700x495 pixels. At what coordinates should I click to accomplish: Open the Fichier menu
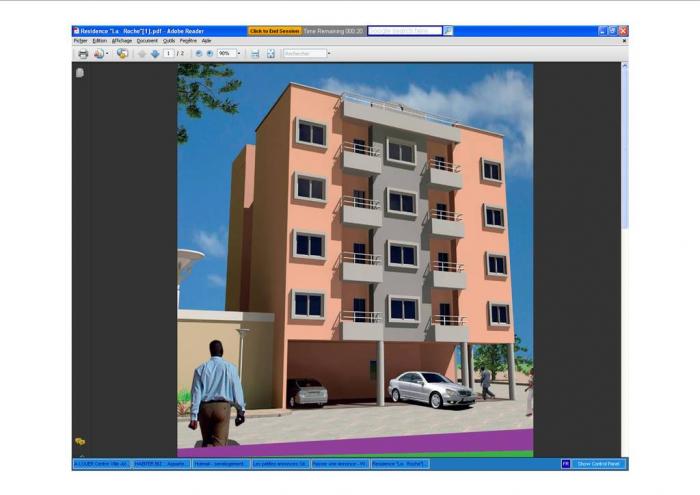tap(80, 41)
